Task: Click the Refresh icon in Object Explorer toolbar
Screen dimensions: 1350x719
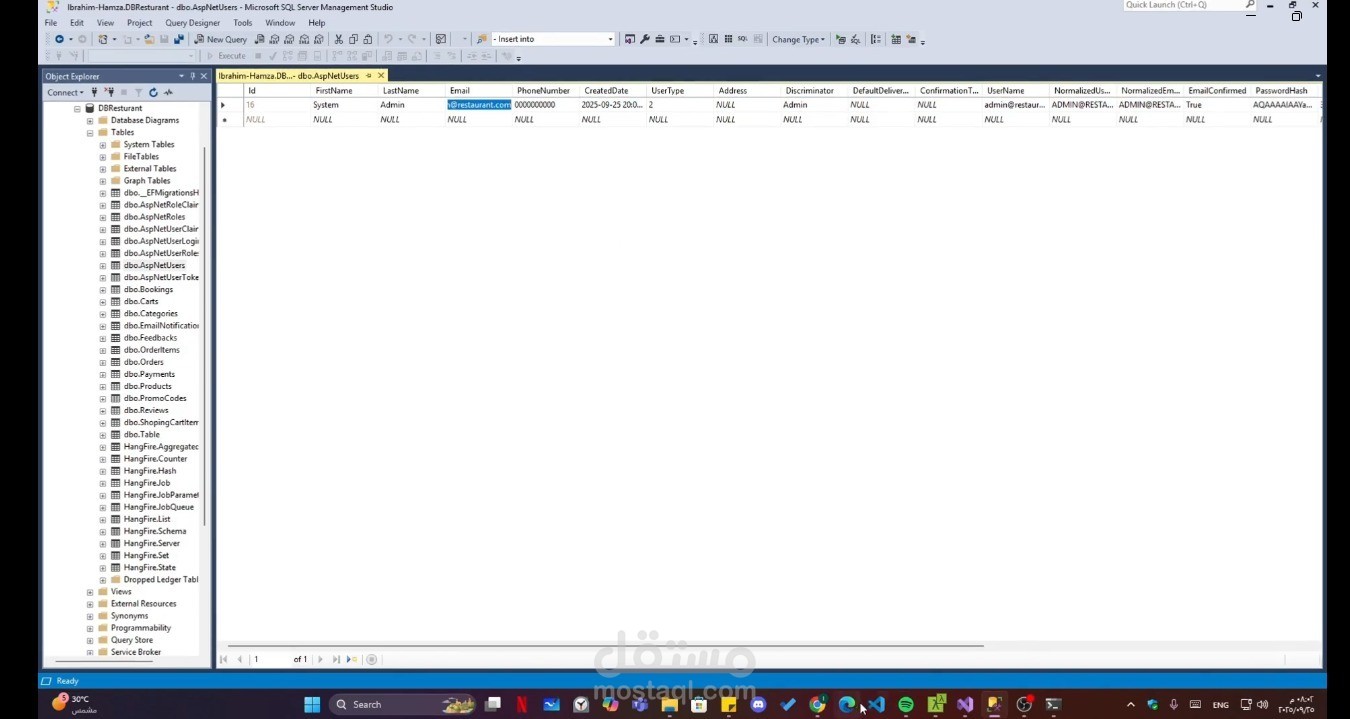Action: click(x=153, y=92)
